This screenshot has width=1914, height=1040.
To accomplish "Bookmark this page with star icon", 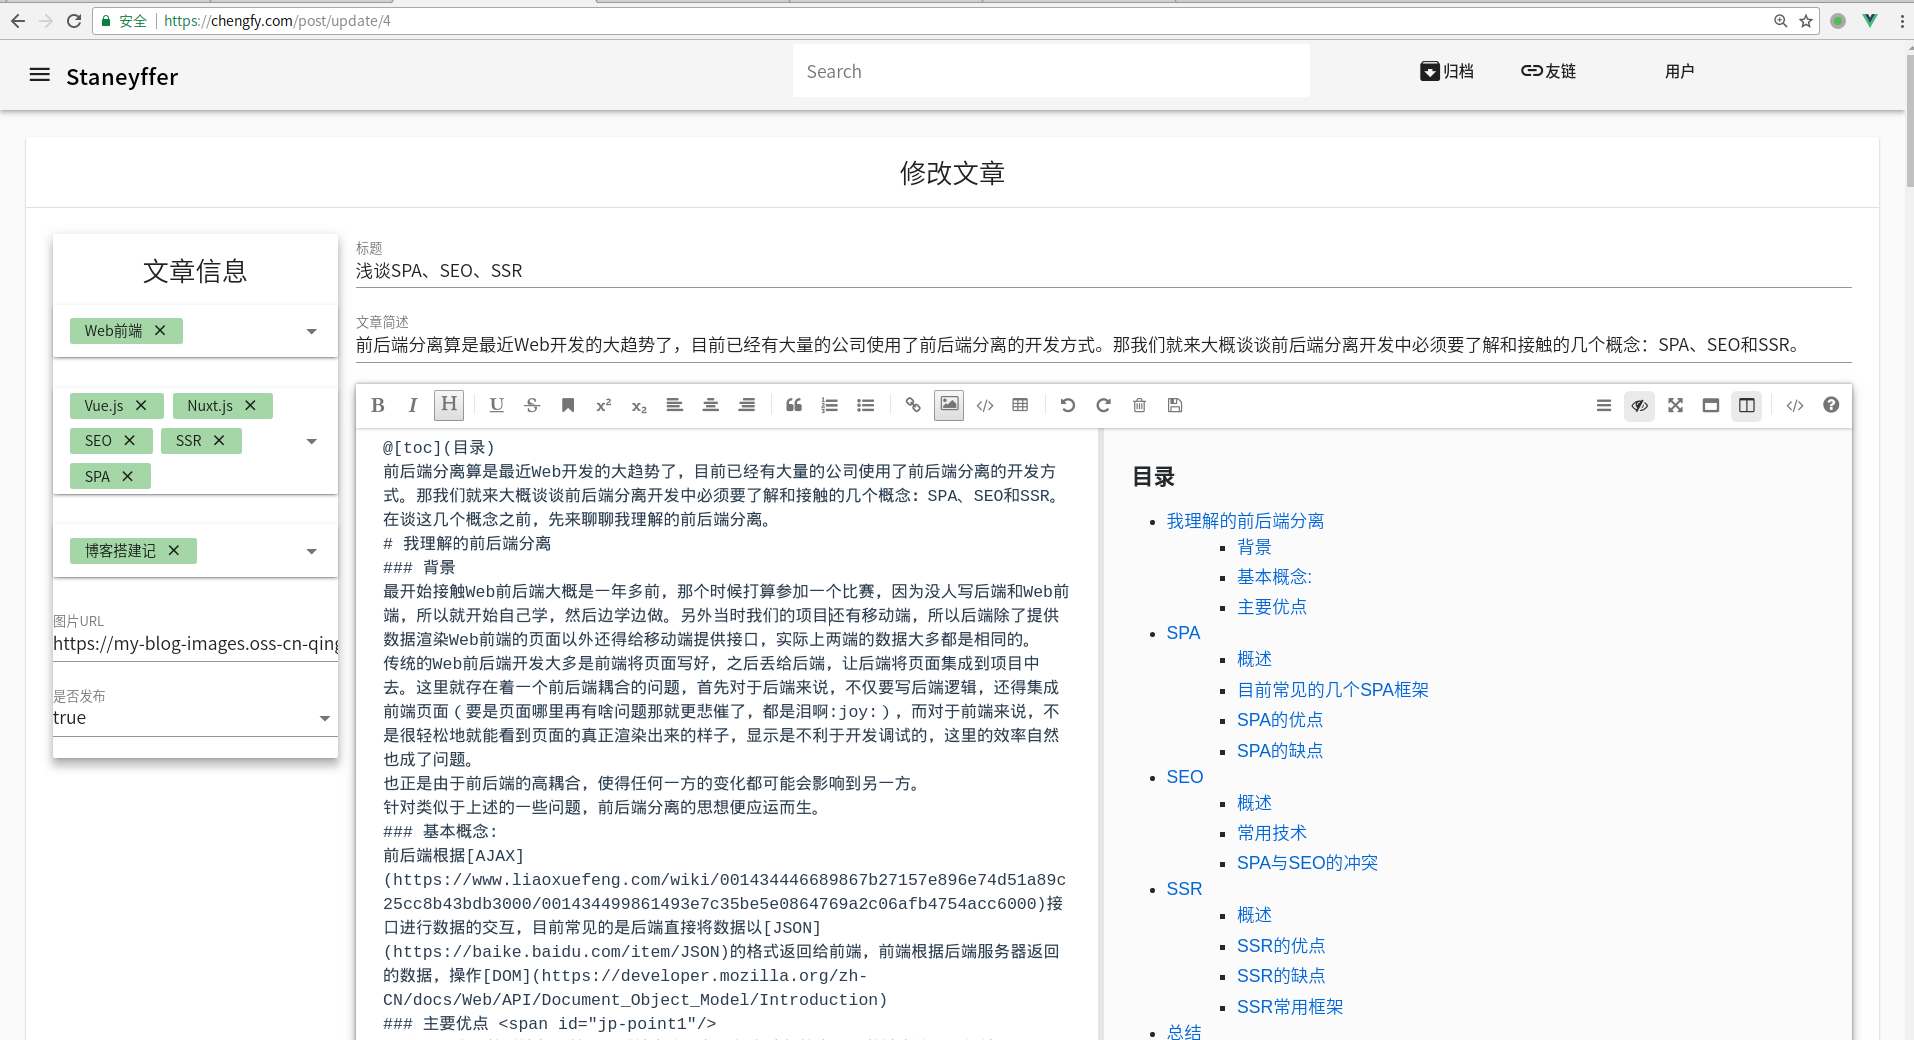I will coord(1806,21).
